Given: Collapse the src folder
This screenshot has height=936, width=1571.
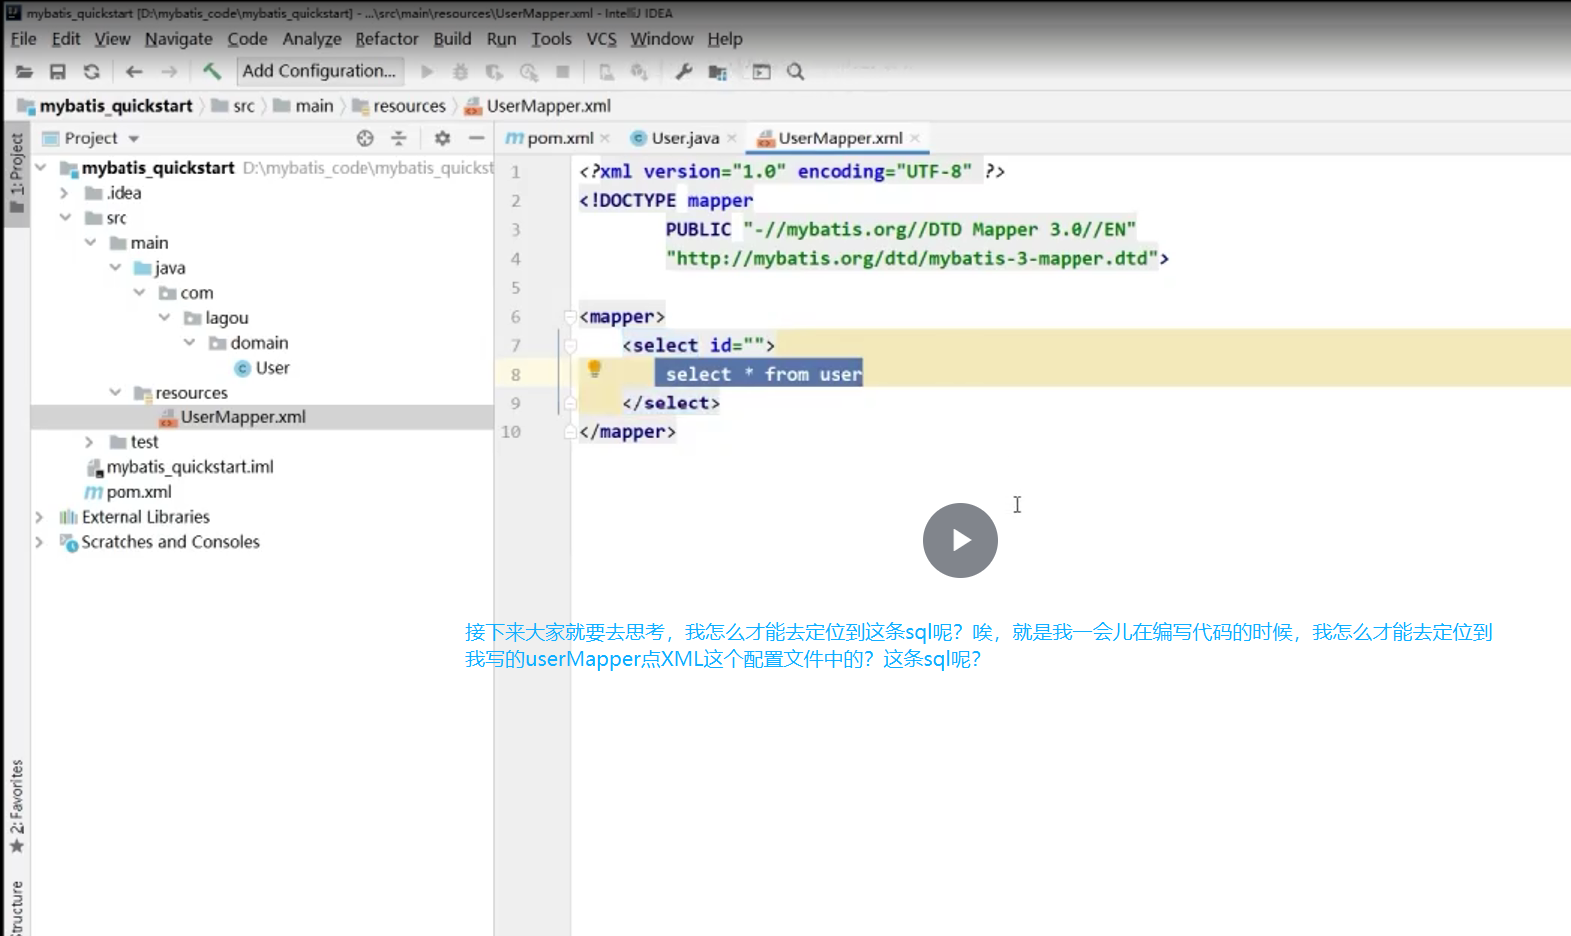Looking at the screenshot, I should click(x=65, y=218).
